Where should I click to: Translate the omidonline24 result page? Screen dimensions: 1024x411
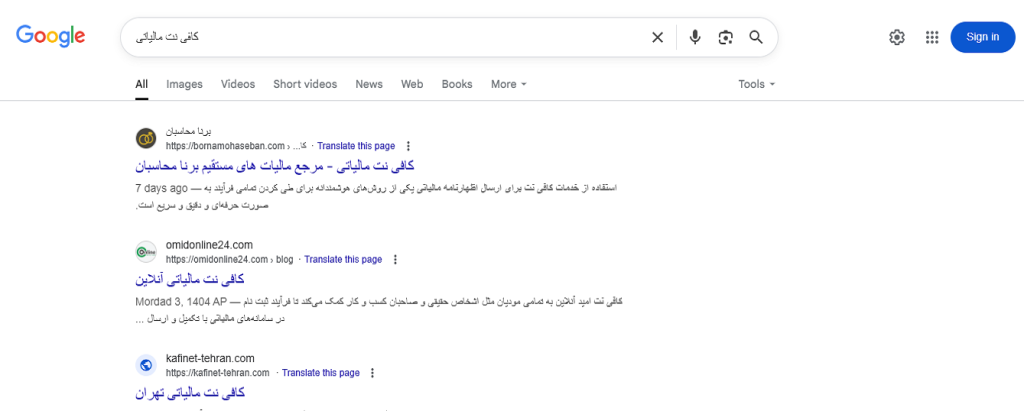(343, 259)
